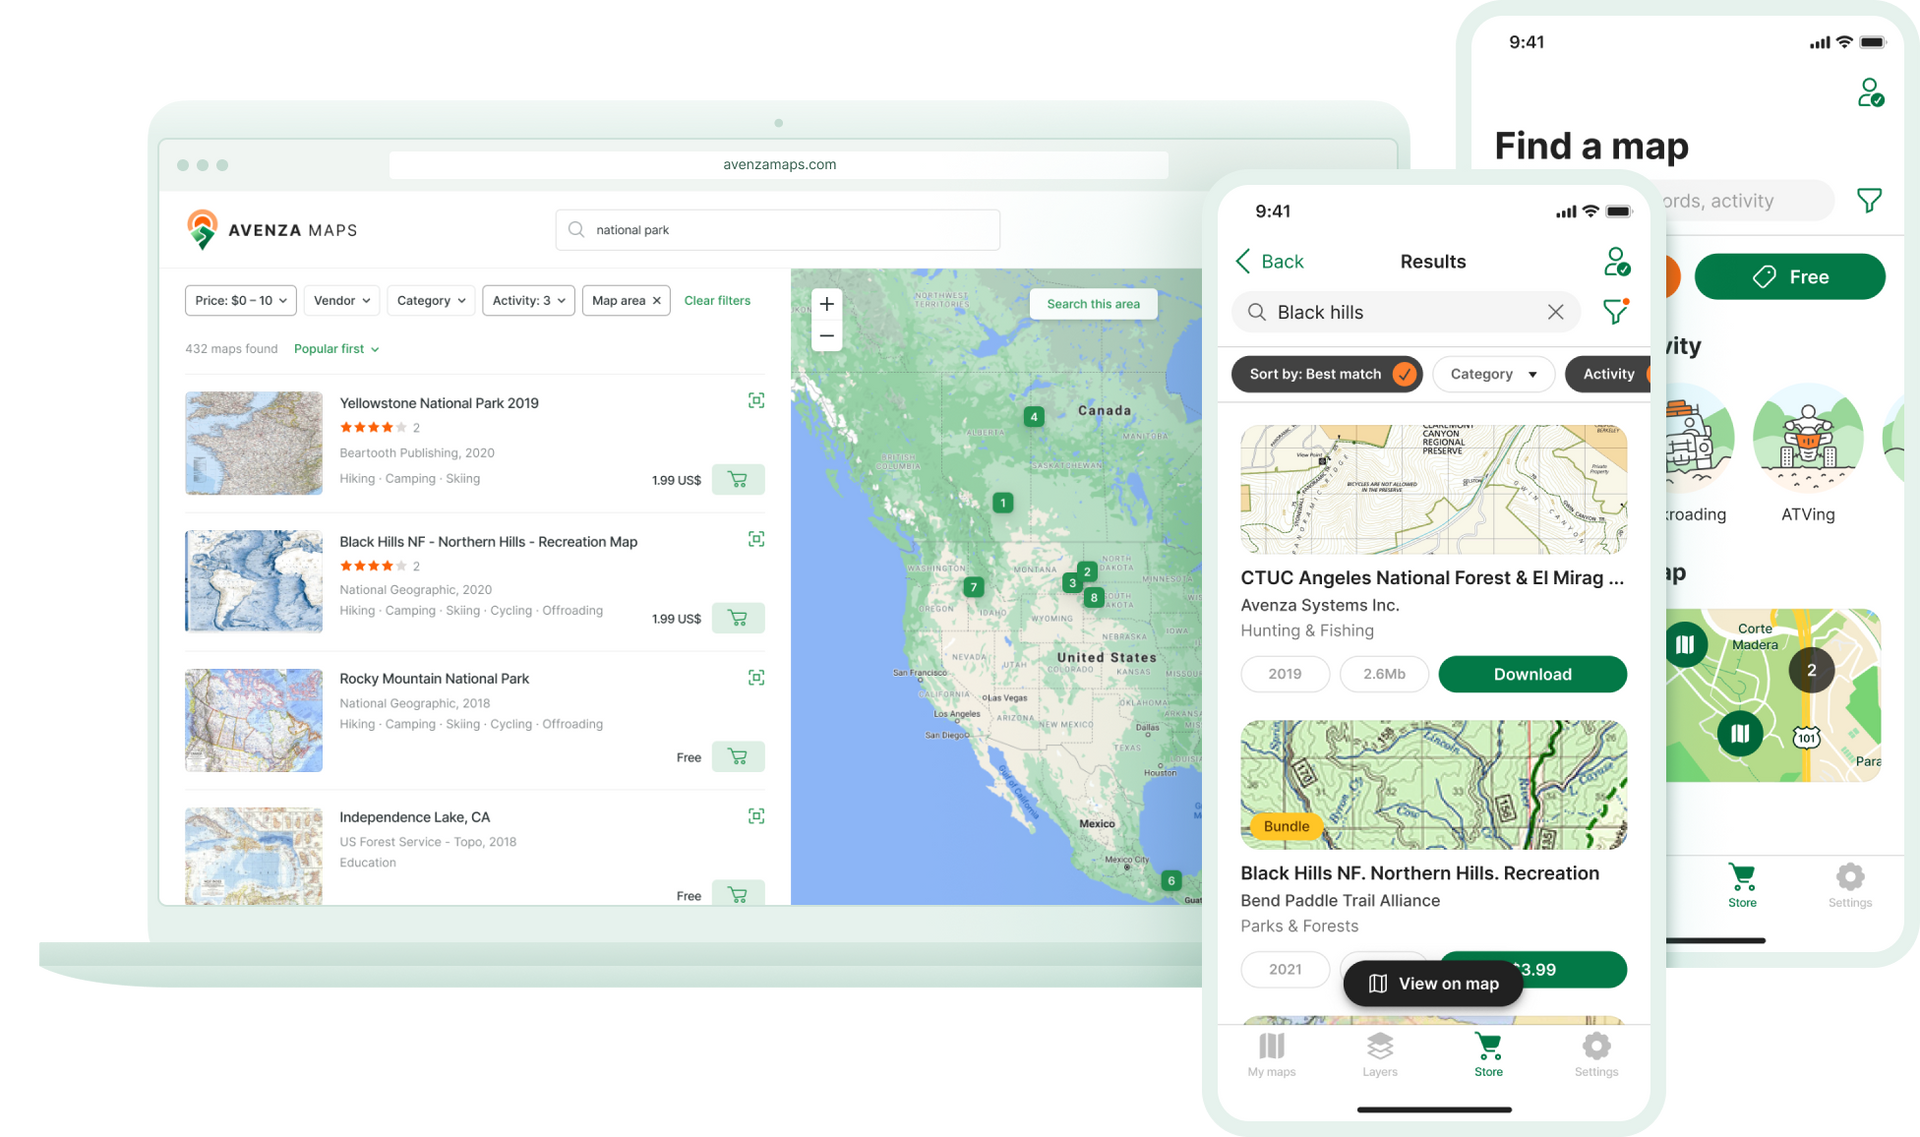Open the My maps tab
Image resolution: width=1920 pixels, height=1137 pixels.
(x=1271, y=1054)
